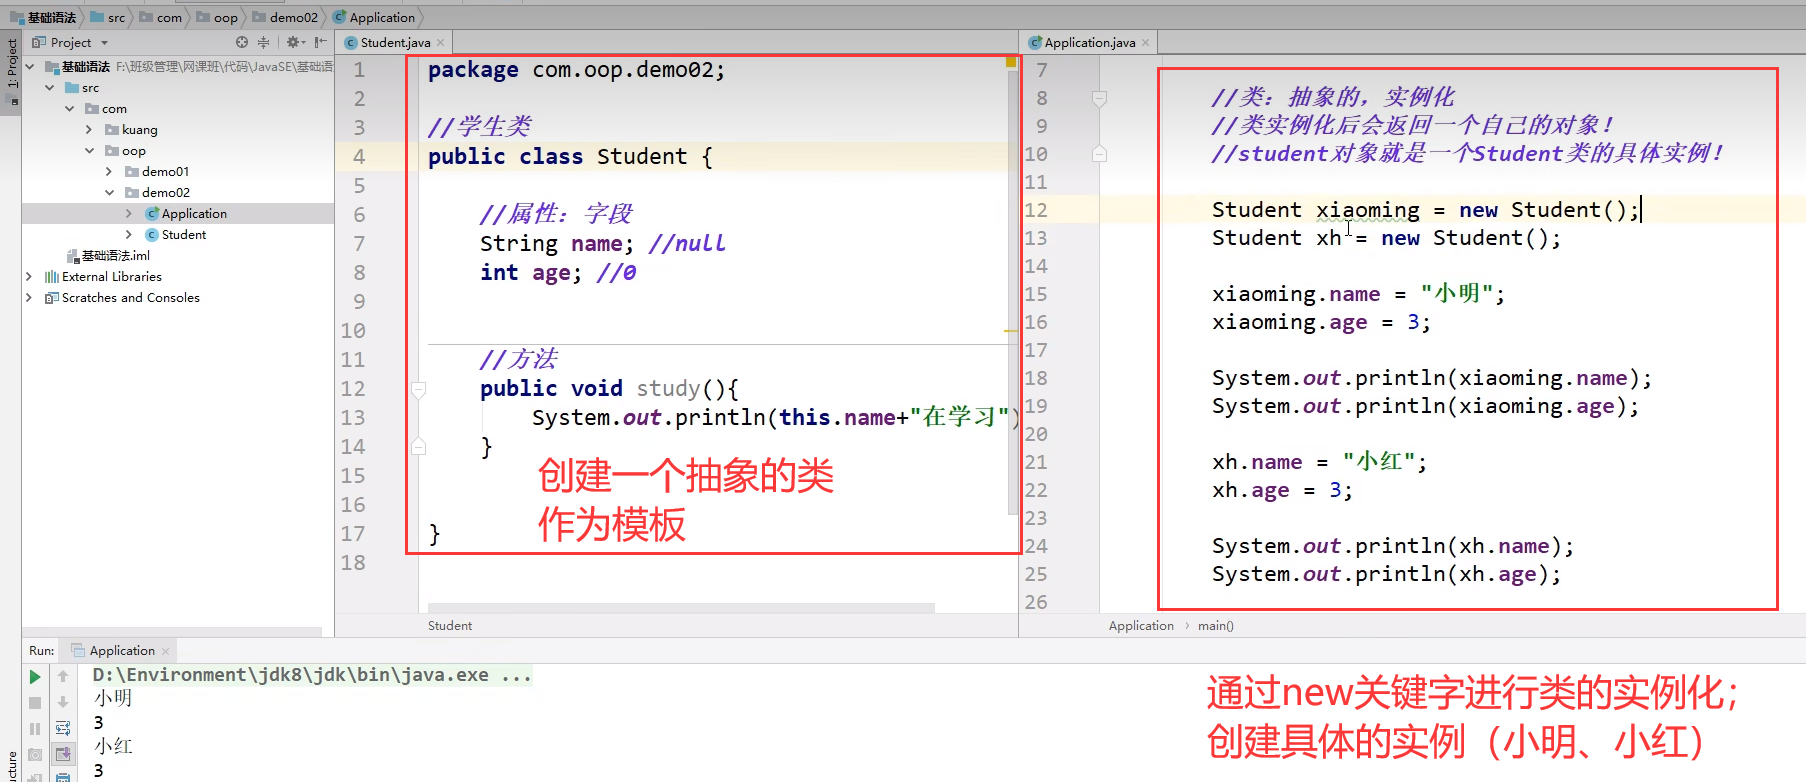Image resolution: width=1806 pixels, height=782 pixels.
Task: Open the Project panel settings gear
Action: [293, 42]
